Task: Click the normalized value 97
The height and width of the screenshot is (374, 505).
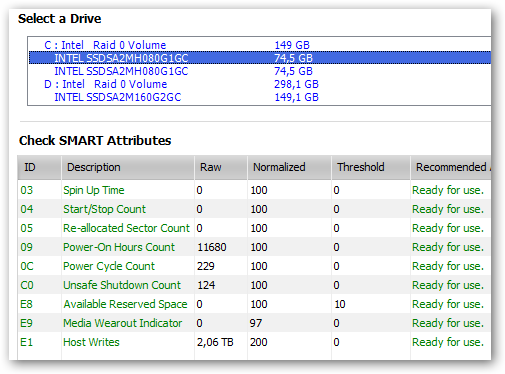Action: click(256, 323)
